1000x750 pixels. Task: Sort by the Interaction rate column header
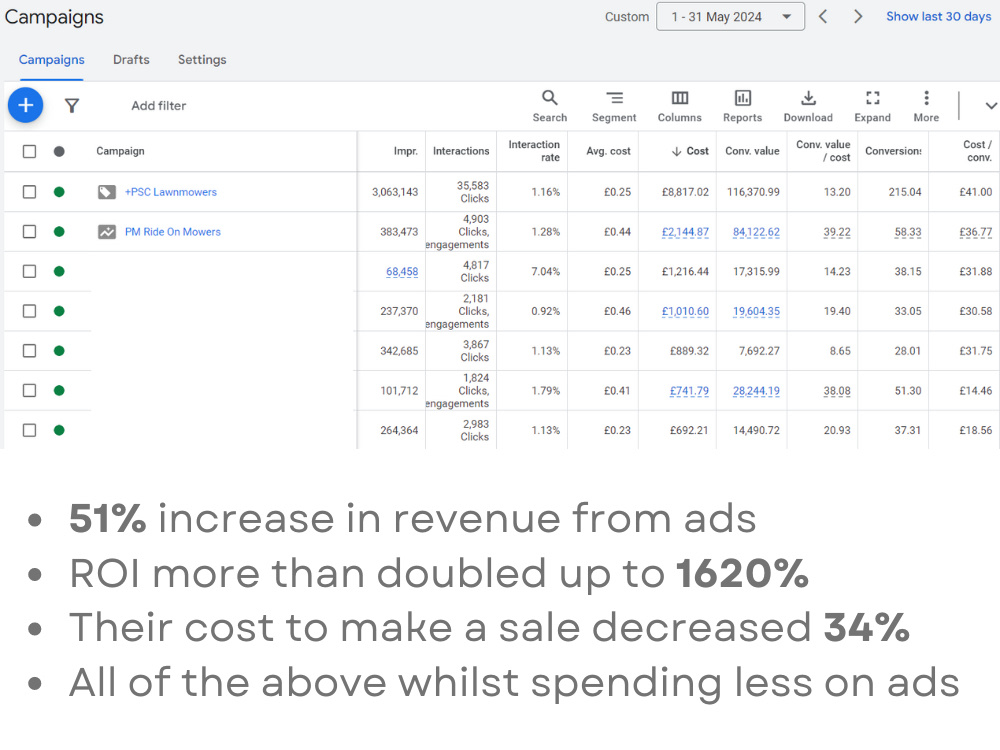(534, 151)
